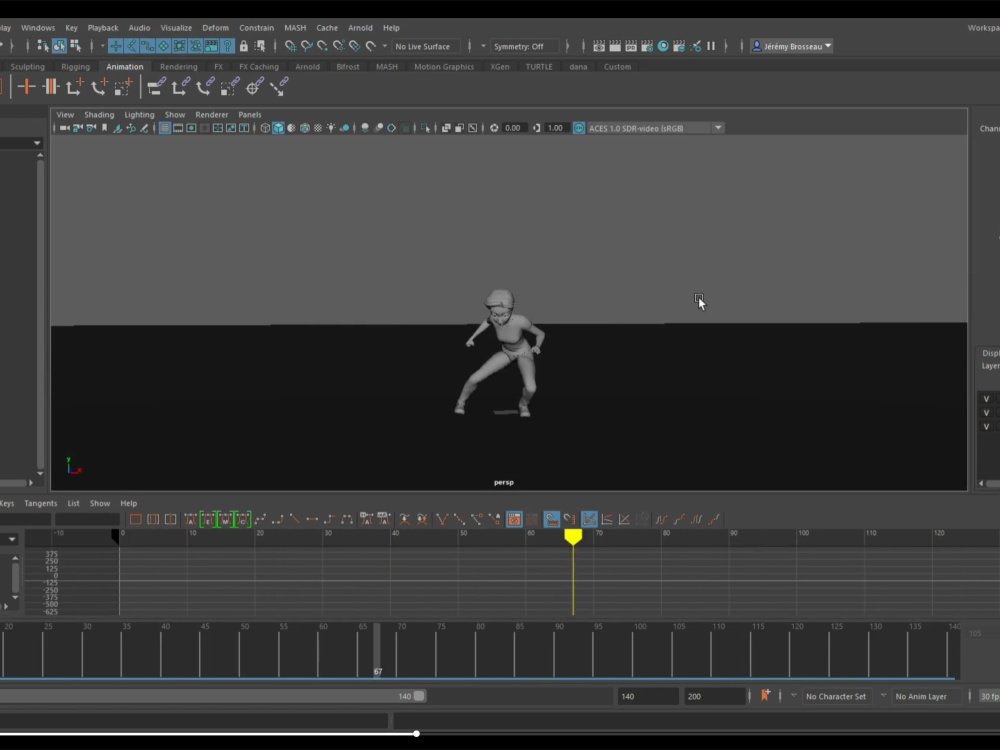Viewport: 1000px width, 750px height.
Task: Click the Set Key on Scale shelf icon
Action: (x=123, y=87)
